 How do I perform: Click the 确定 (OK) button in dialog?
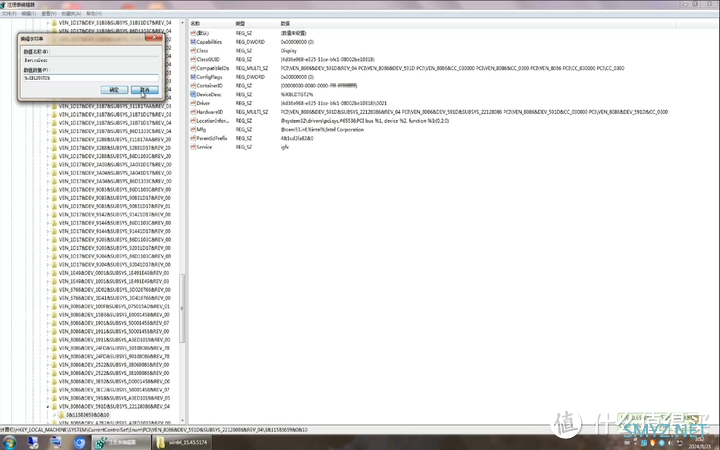(113, 89)
